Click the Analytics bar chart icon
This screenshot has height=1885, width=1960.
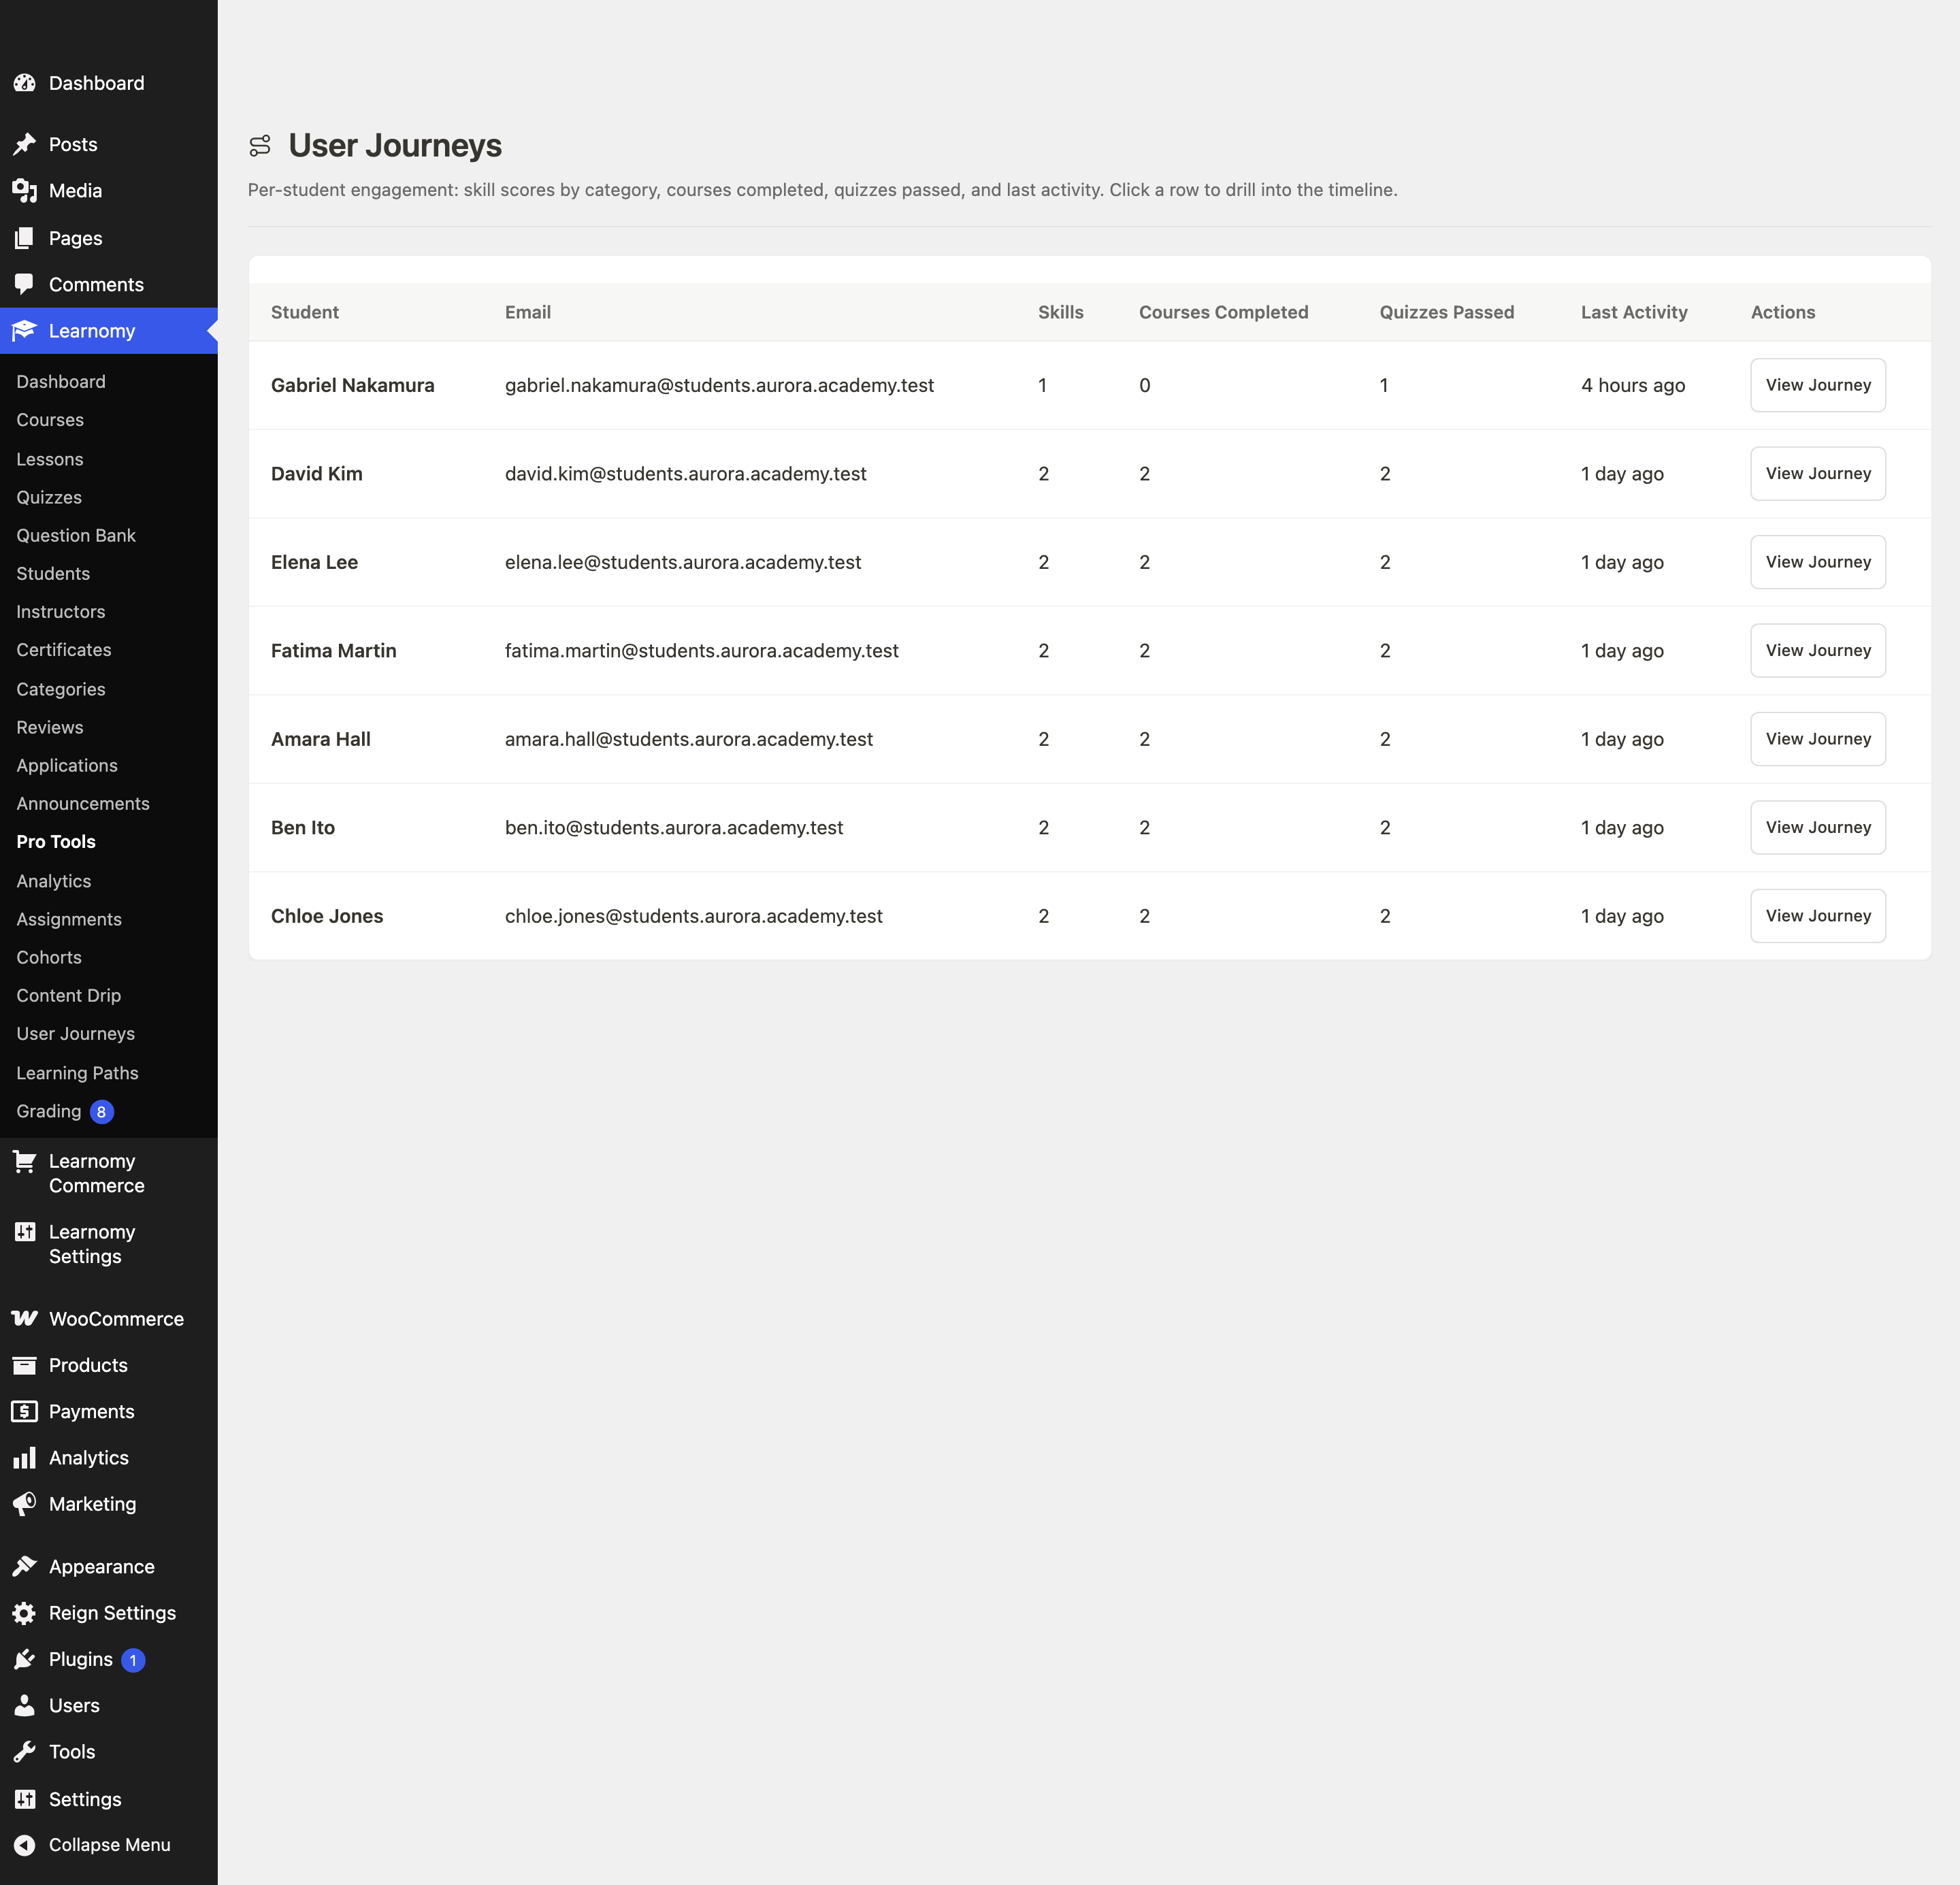click(25, 1457)
